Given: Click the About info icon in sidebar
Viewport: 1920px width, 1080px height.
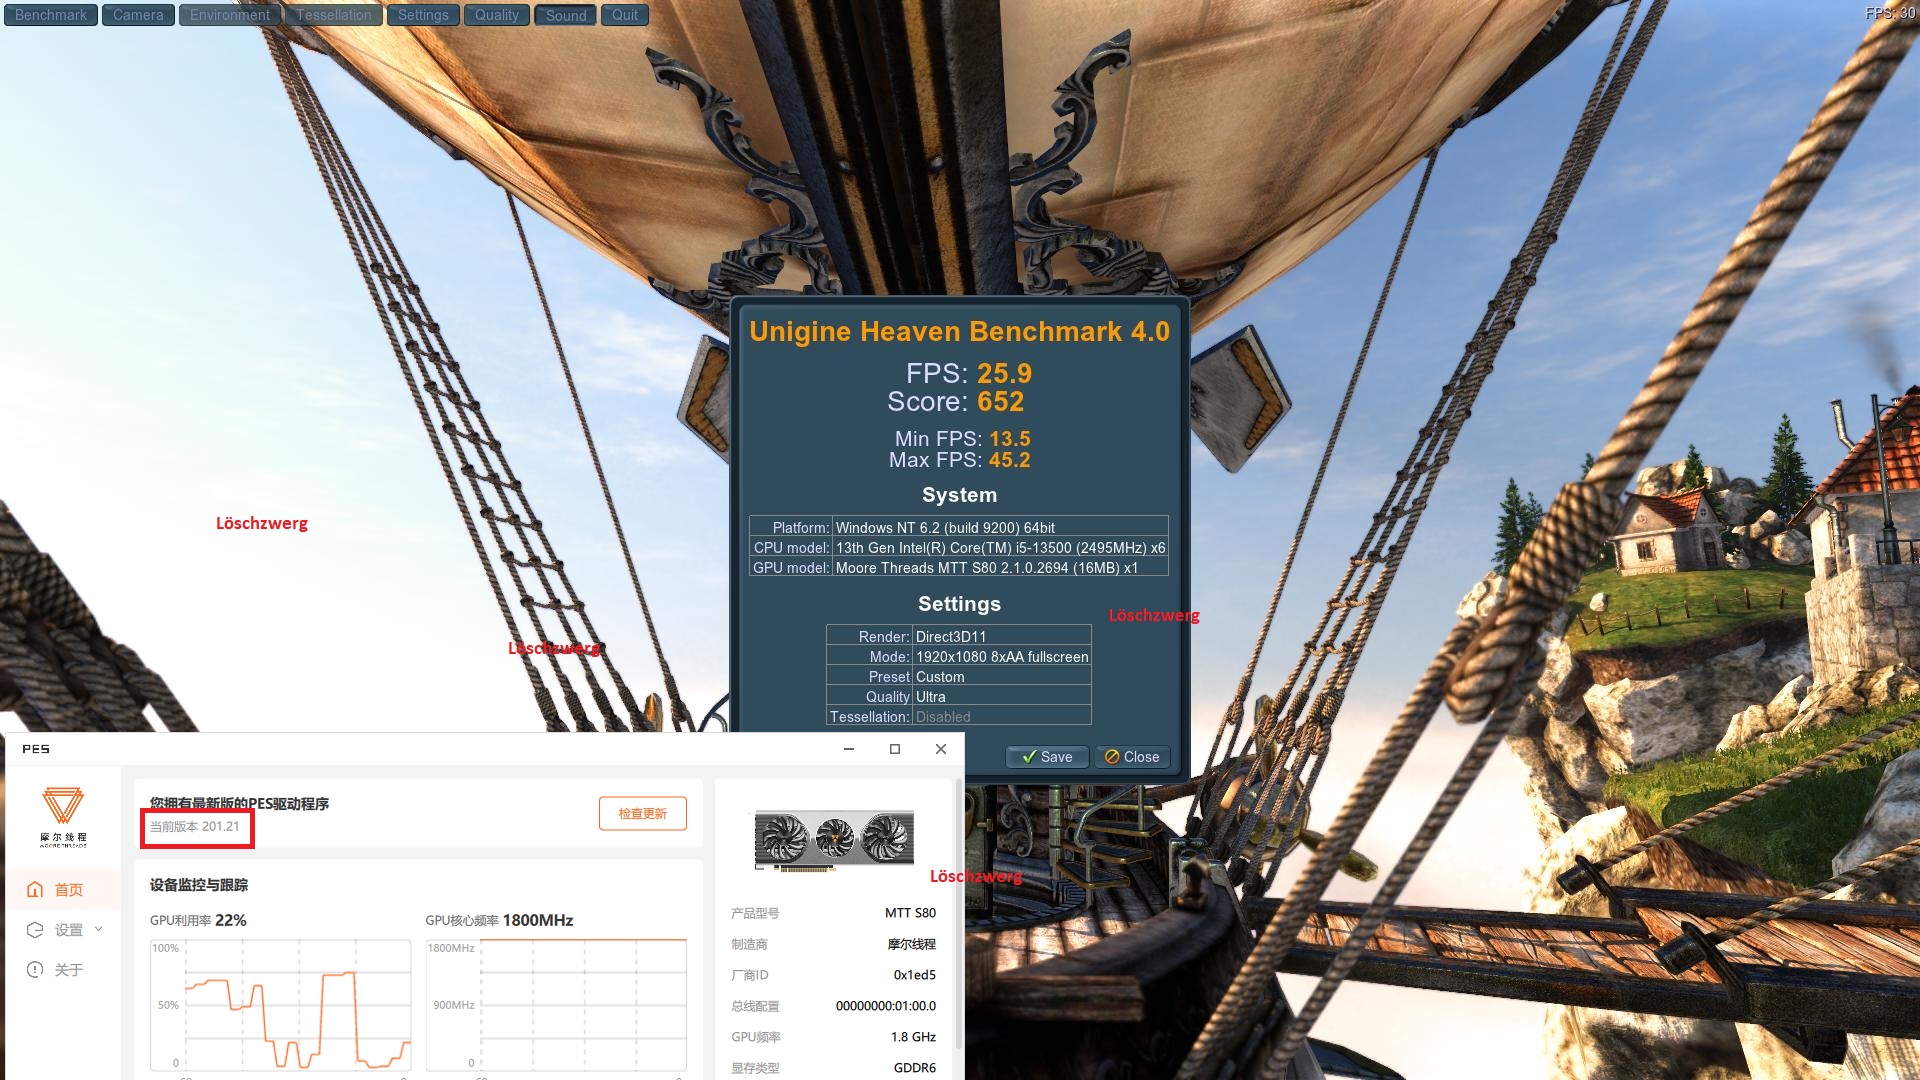Looking at the screenshot, I should pyautogui.click(x=36, y=970).
